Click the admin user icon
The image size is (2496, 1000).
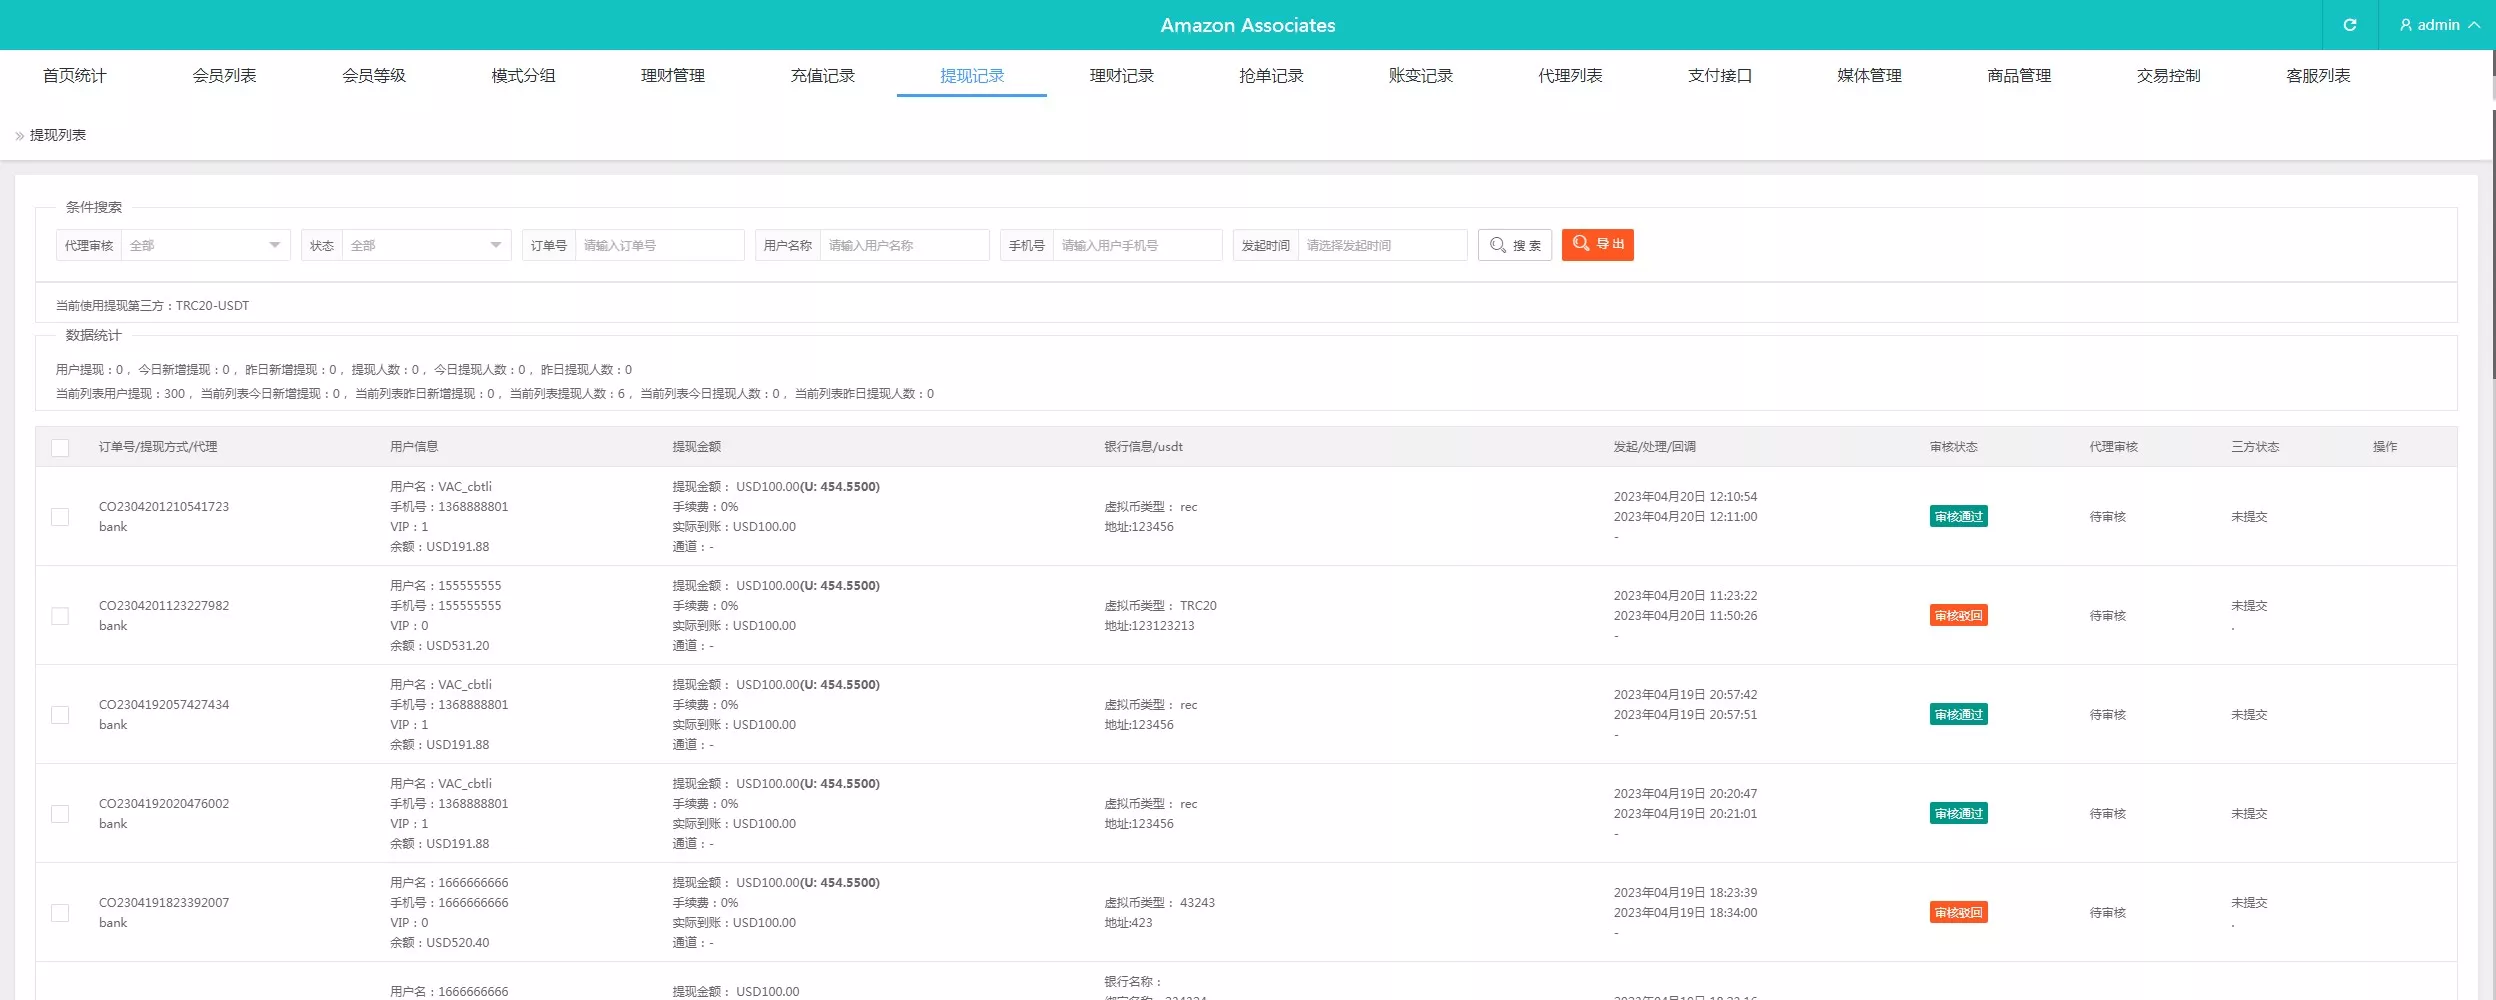(2405, 25)
